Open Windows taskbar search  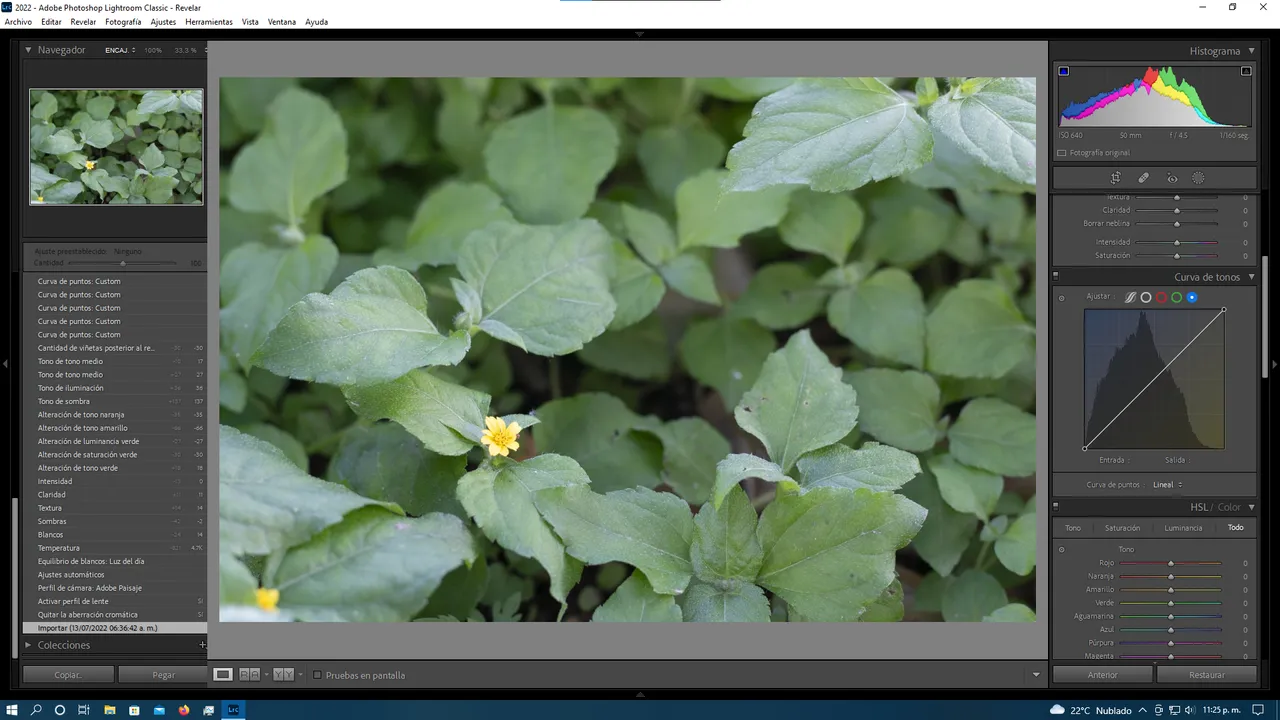click(x=36, y=710)
